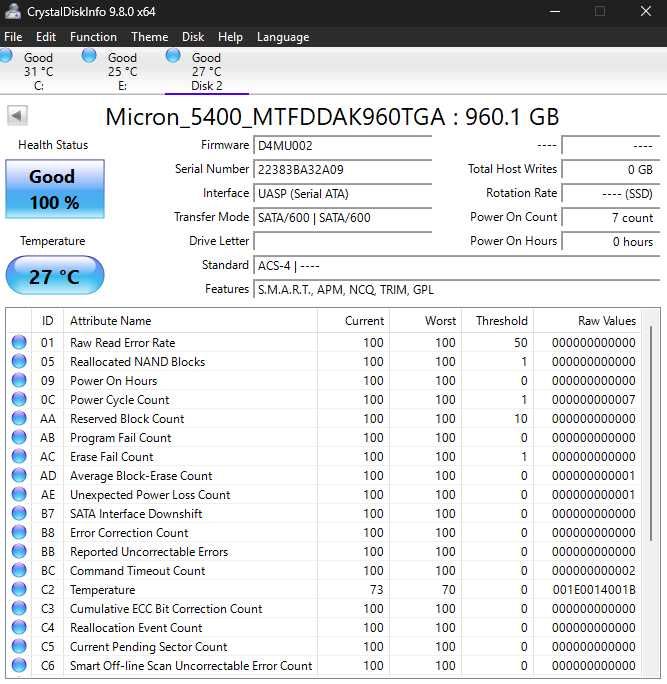Screen dimensions: 667x684
Task: Click the Total Host Writes value
Action: [611, 169]
